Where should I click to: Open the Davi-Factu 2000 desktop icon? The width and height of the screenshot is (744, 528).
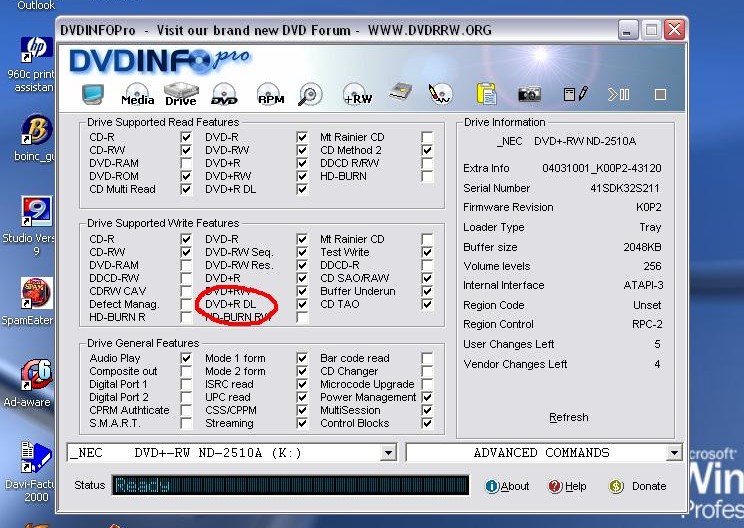[36, 457]
